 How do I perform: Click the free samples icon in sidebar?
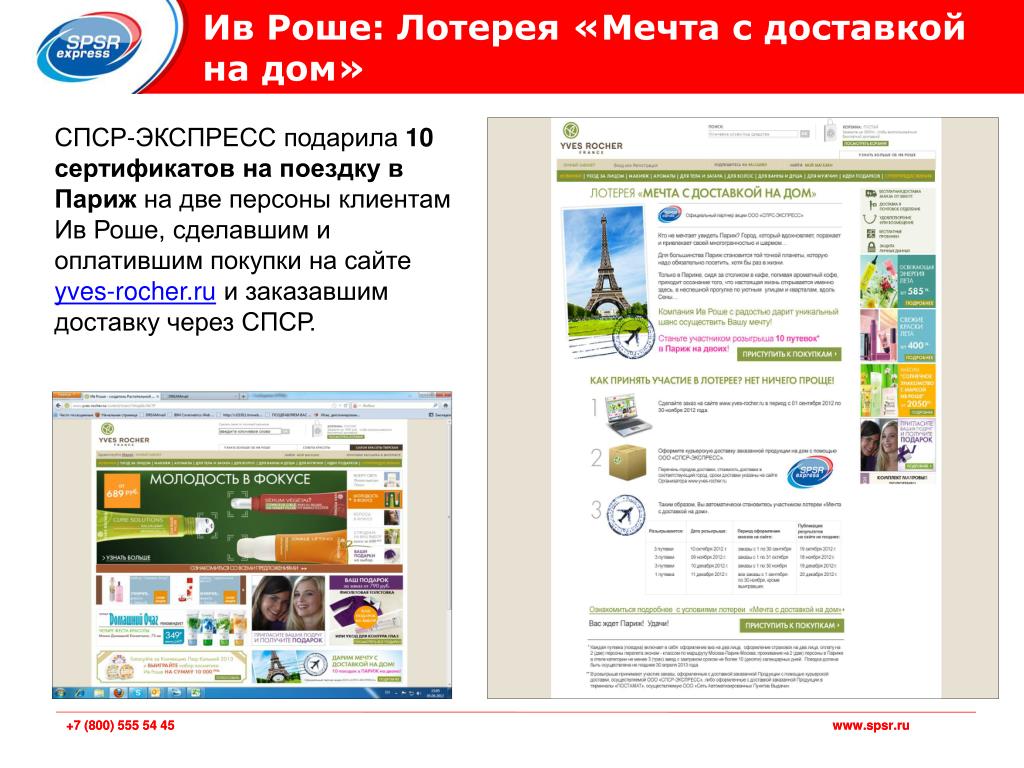(x=871, y=233)
